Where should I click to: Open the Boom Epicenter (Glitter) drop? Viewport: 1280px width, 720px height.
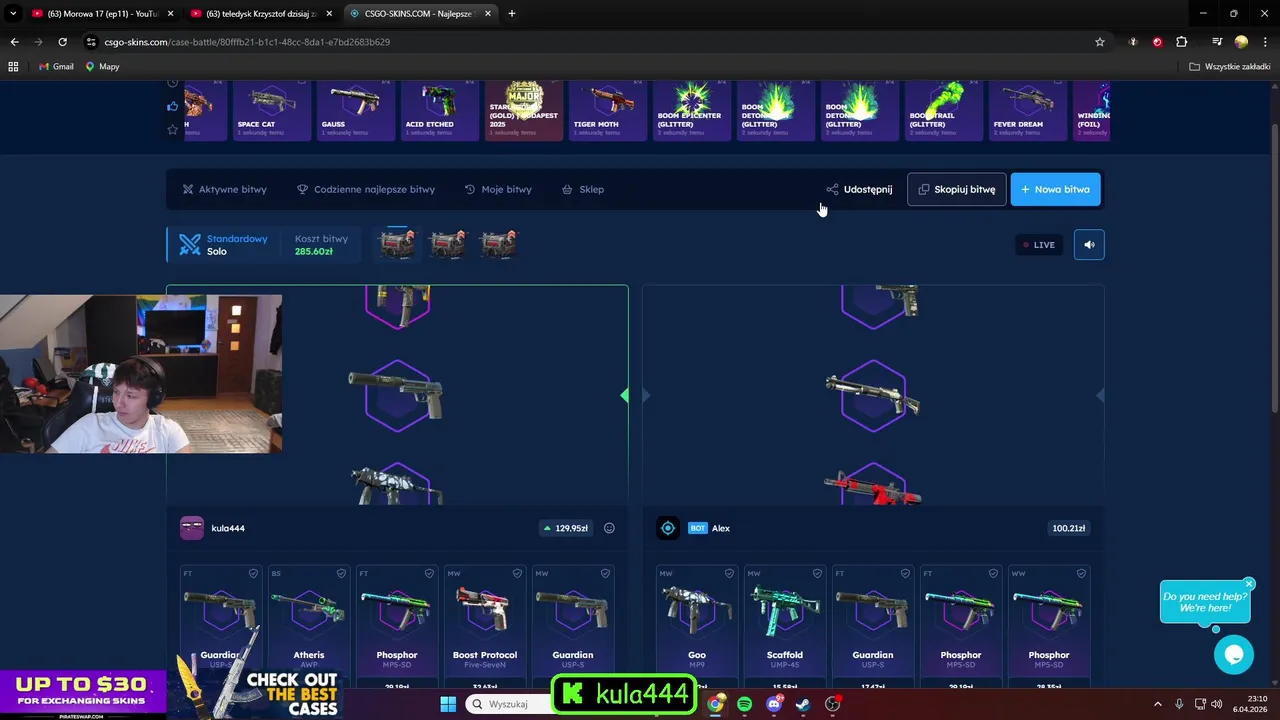[691, 110]
